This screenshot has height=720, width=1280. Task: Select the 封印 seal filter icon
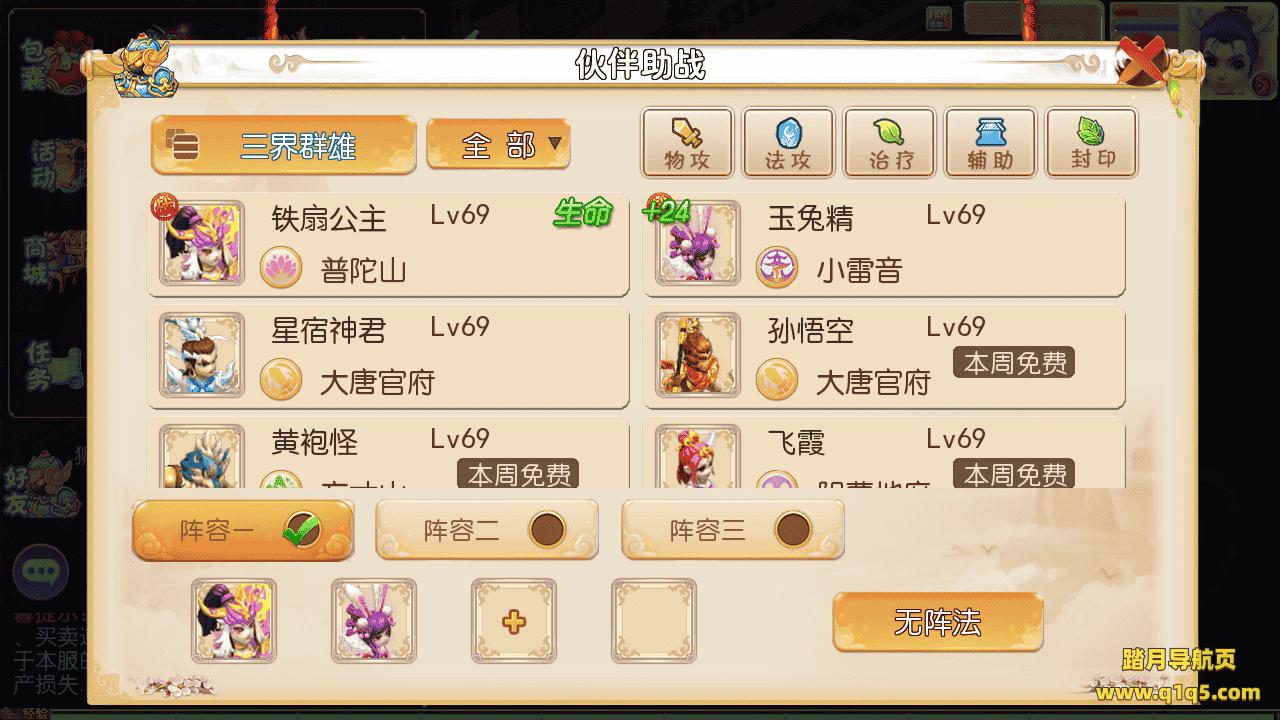coord(1091,143)
